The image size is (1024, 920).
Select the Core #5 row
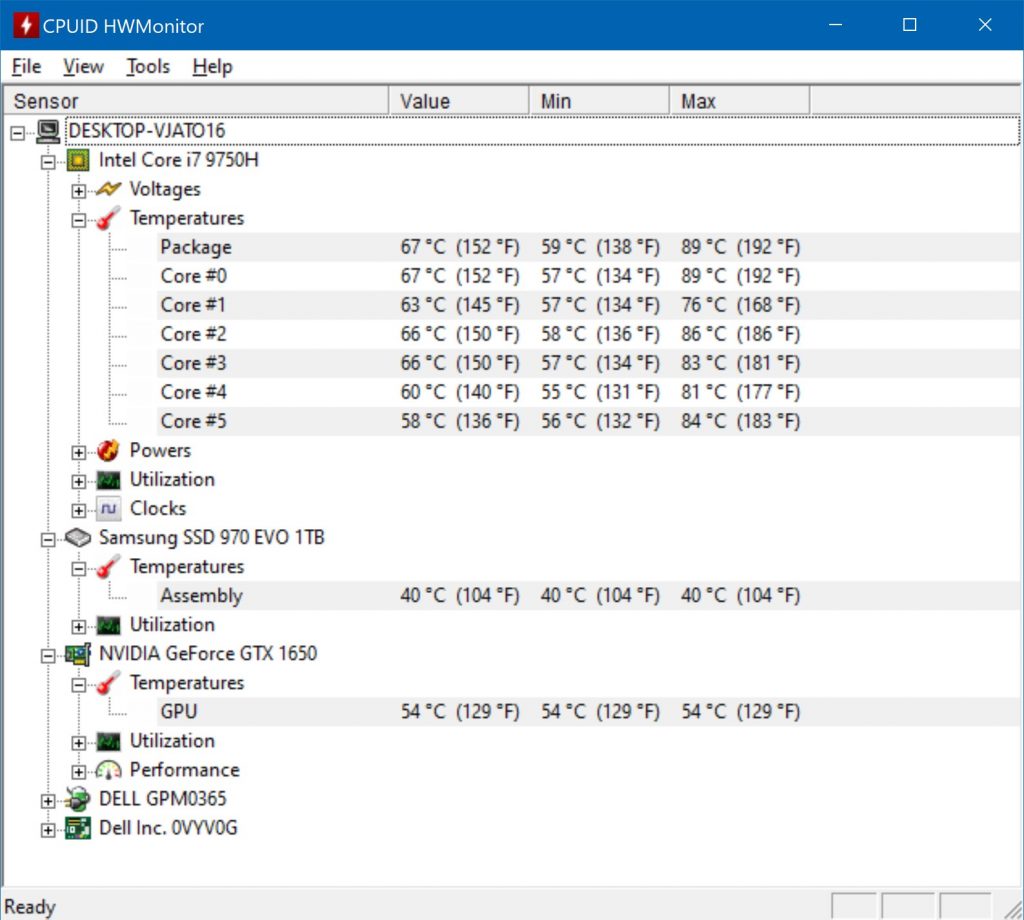(x=588, y=422)
